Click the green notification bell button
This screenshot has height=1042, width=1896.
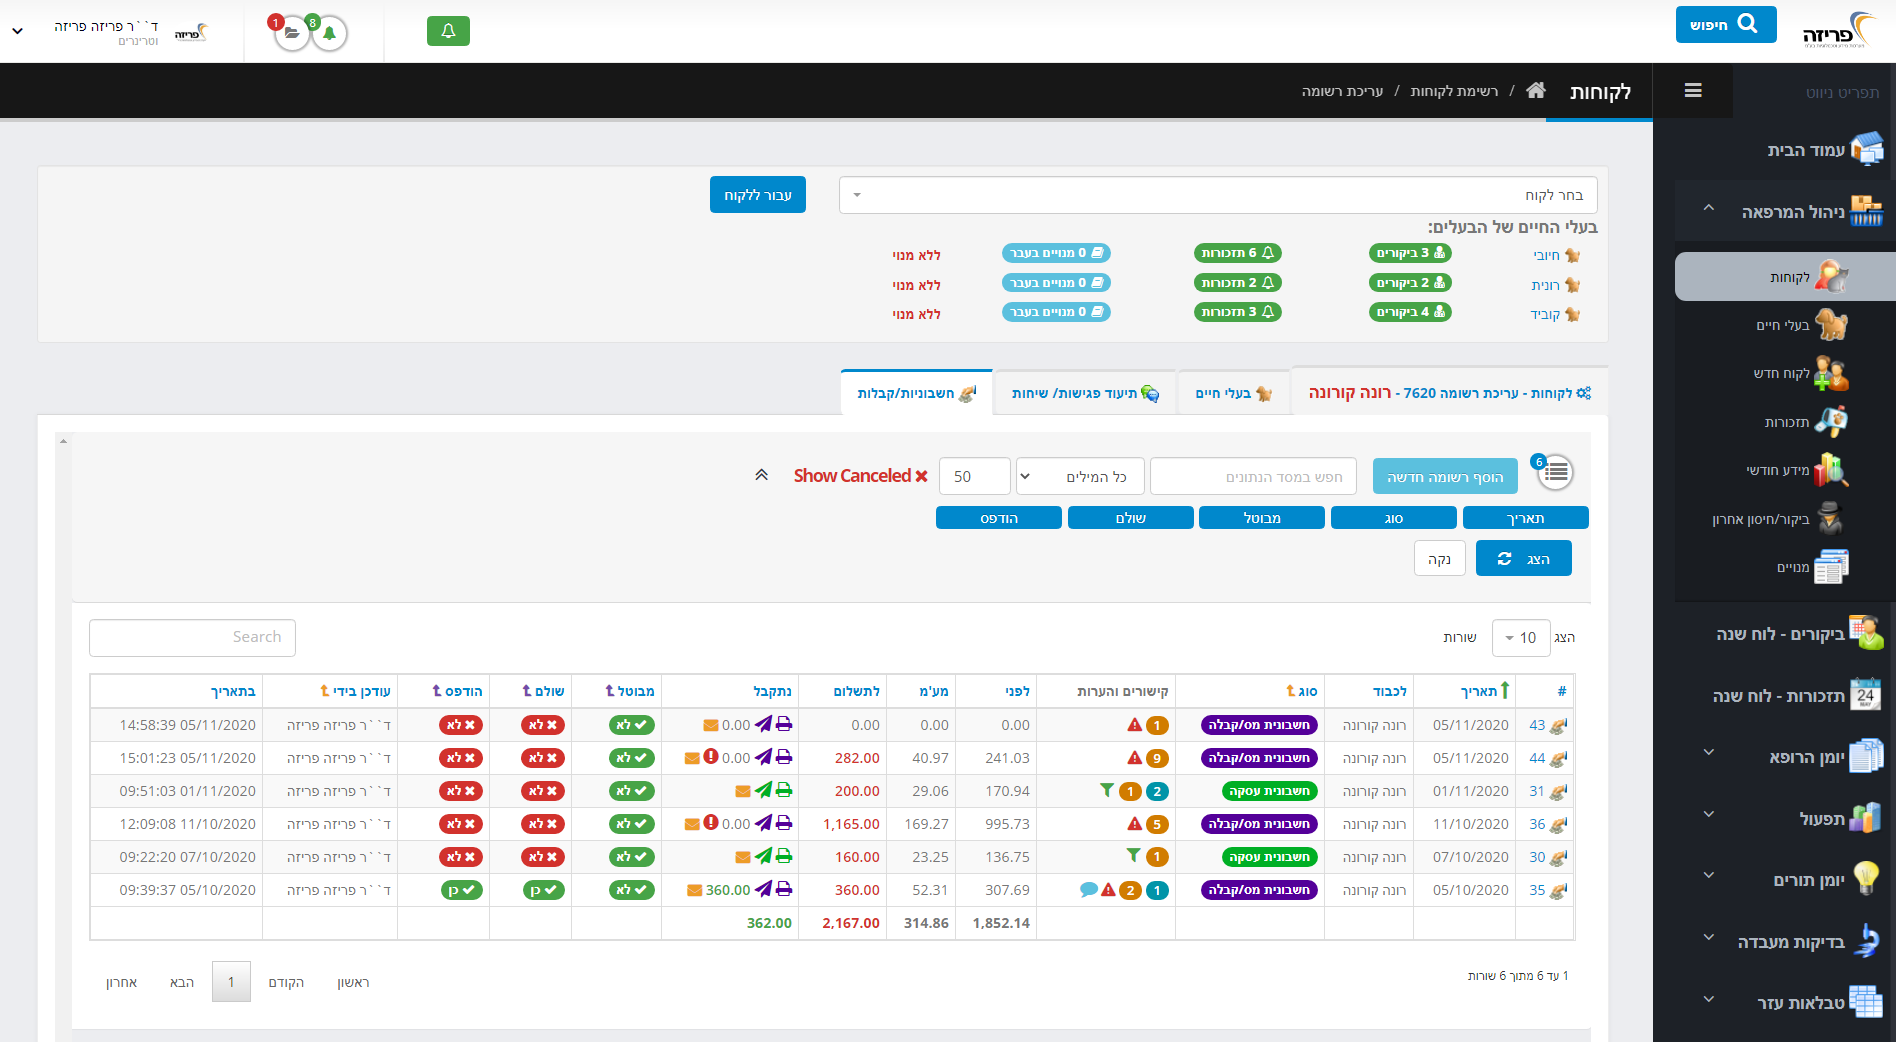448,31
